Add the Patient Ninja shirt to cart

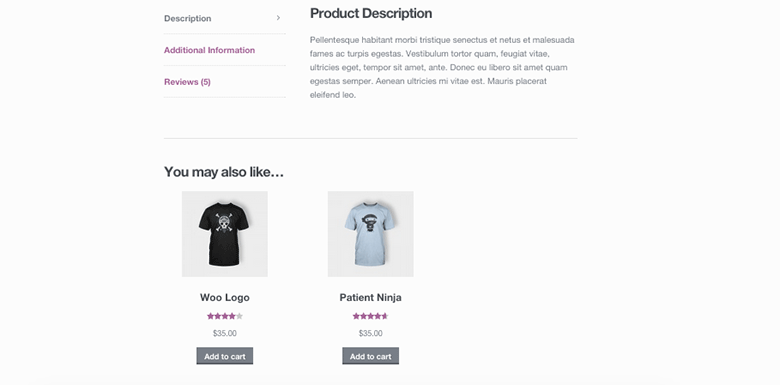(x=371, y=356)
